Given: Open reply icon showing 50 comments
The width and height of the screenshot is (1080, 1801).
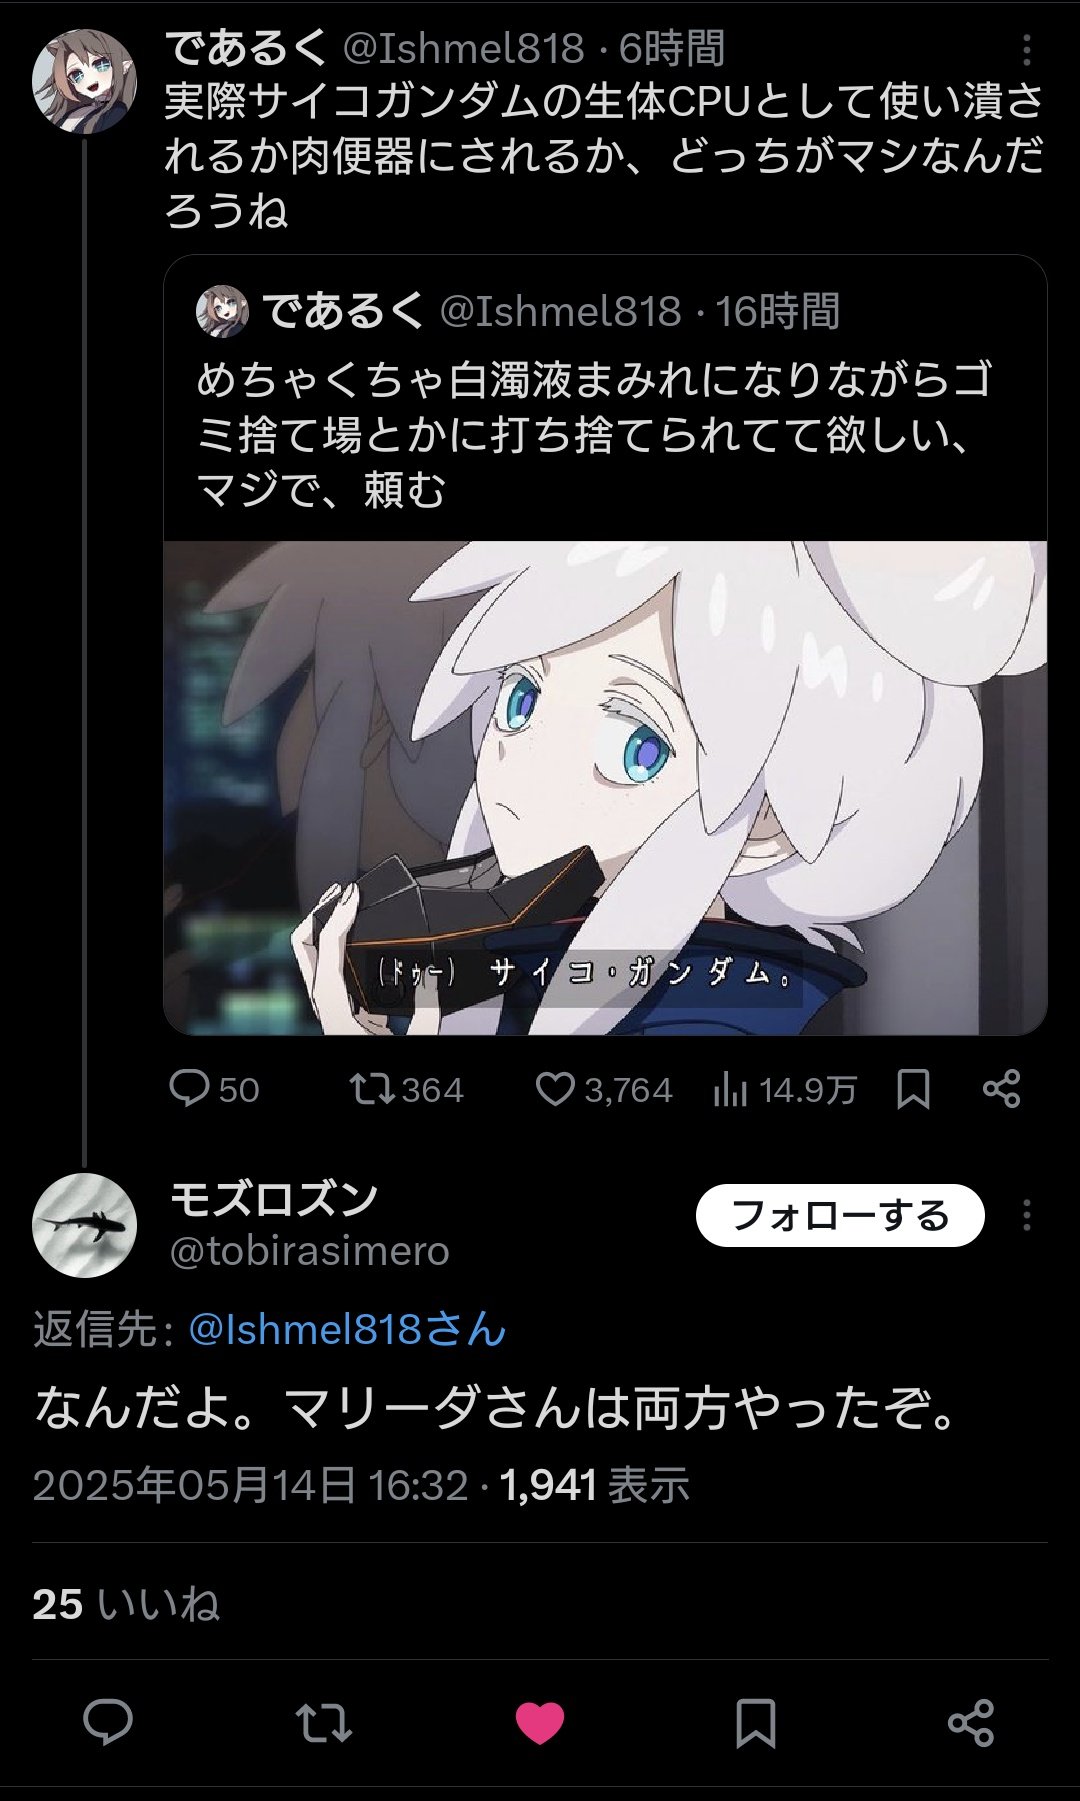Looking at the screenshot, I should [x=189, y=1088].
